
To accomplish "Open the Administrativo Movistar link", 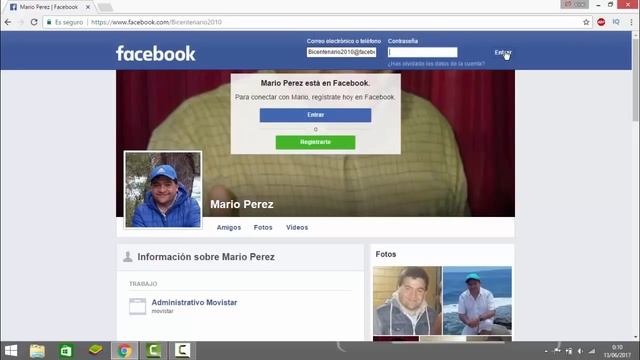I will coord(194,302).
